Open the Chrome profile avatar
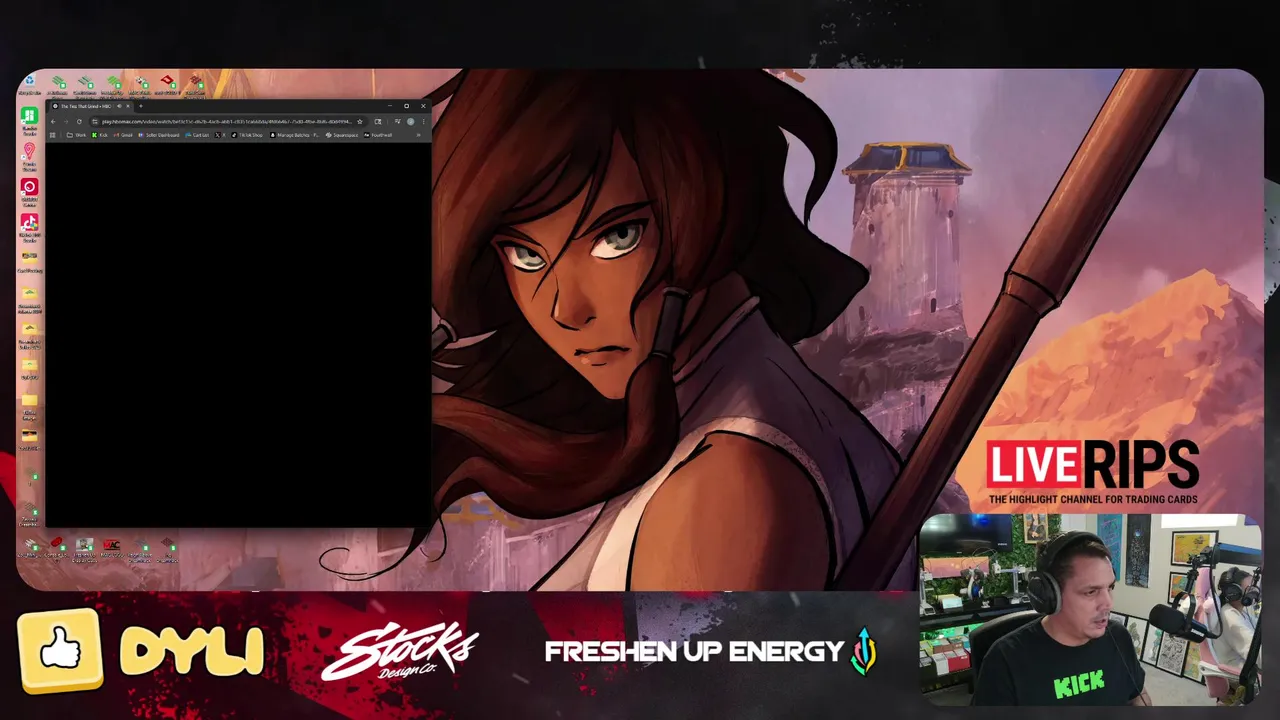Screen dimensions: 1280x720 (x=411, y=121)
